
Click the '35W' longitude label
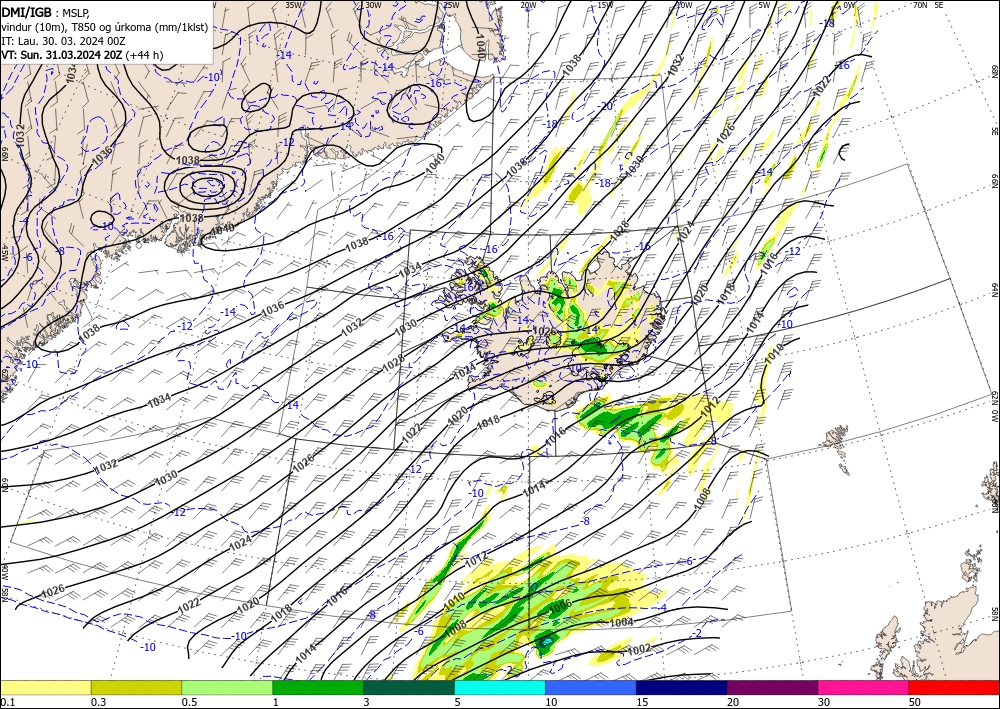click(293, 4)
